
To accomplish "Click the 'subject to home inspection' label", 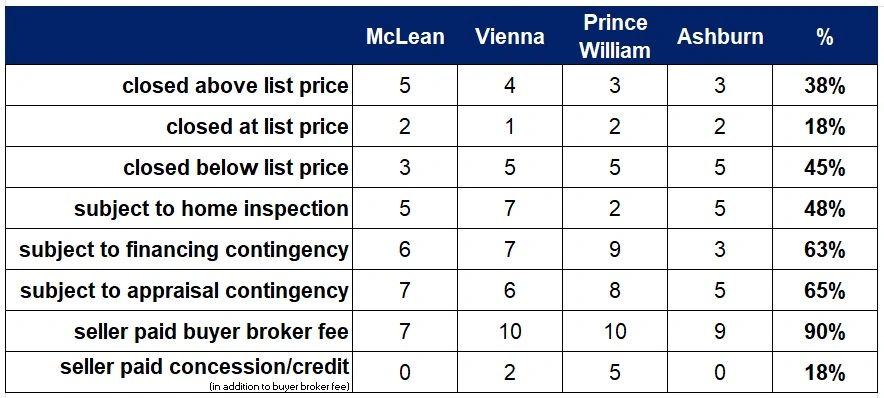I will click(211, 209).
